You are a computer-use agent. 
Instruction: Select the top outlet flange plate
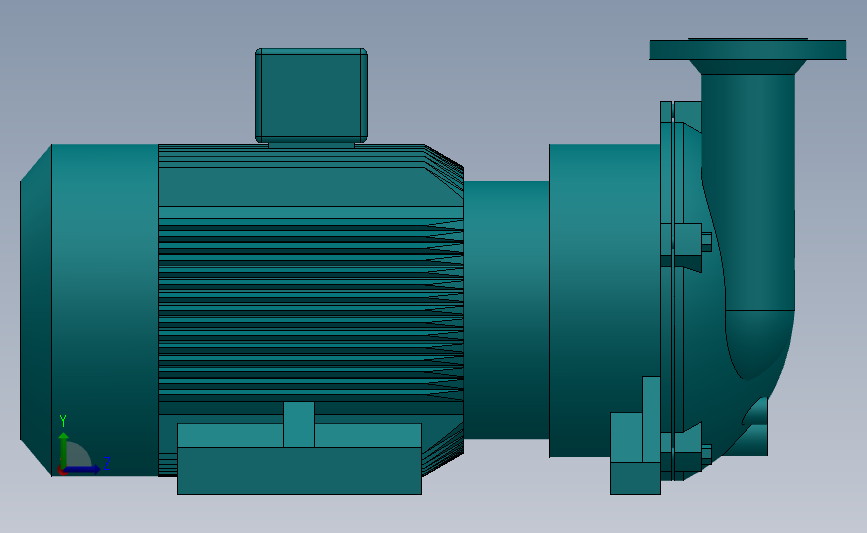[x=748, y=50]
